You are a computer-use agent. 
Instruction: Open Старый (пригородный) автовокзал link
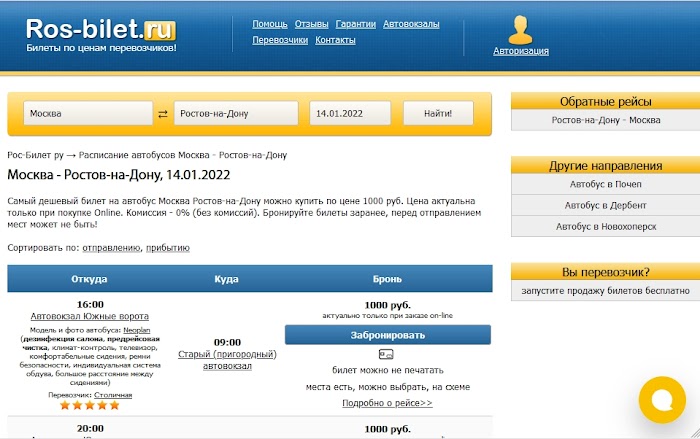[227, 360]
